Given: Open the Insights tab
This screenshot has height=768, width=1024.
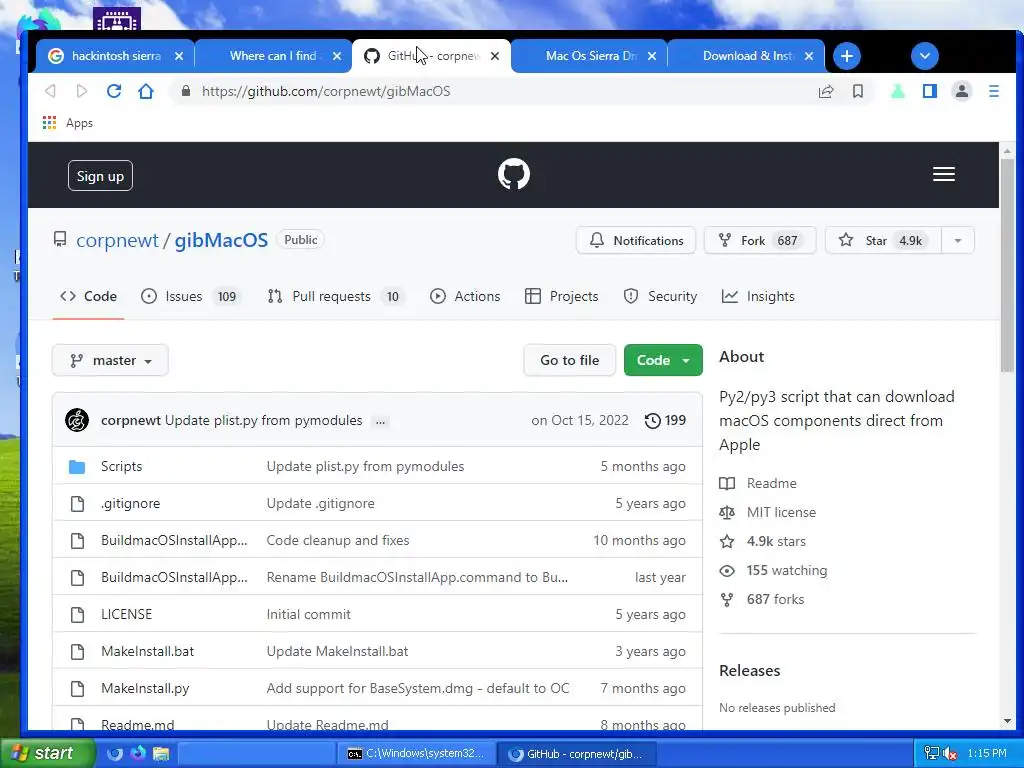Looking at the screenshot, I should tap(758, 296).
